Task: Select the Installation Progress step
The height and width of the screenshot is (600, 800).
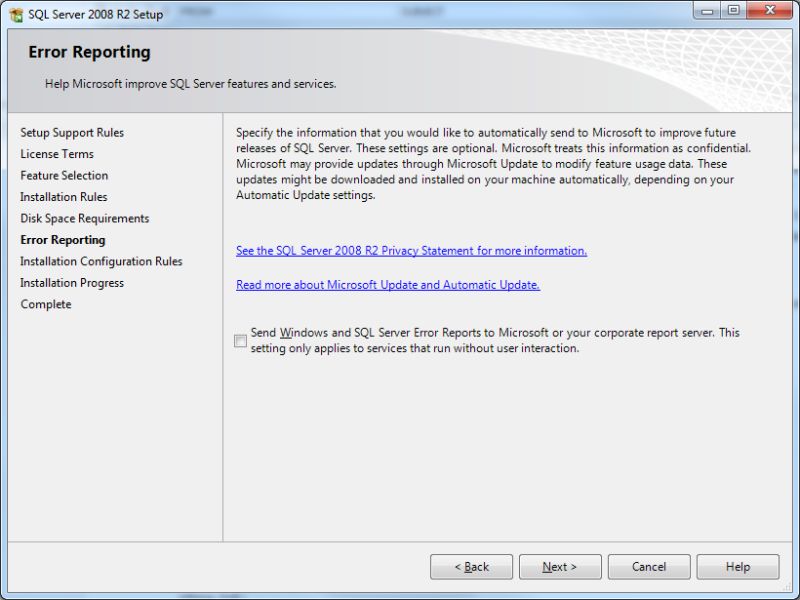Action: coord(71,283)
